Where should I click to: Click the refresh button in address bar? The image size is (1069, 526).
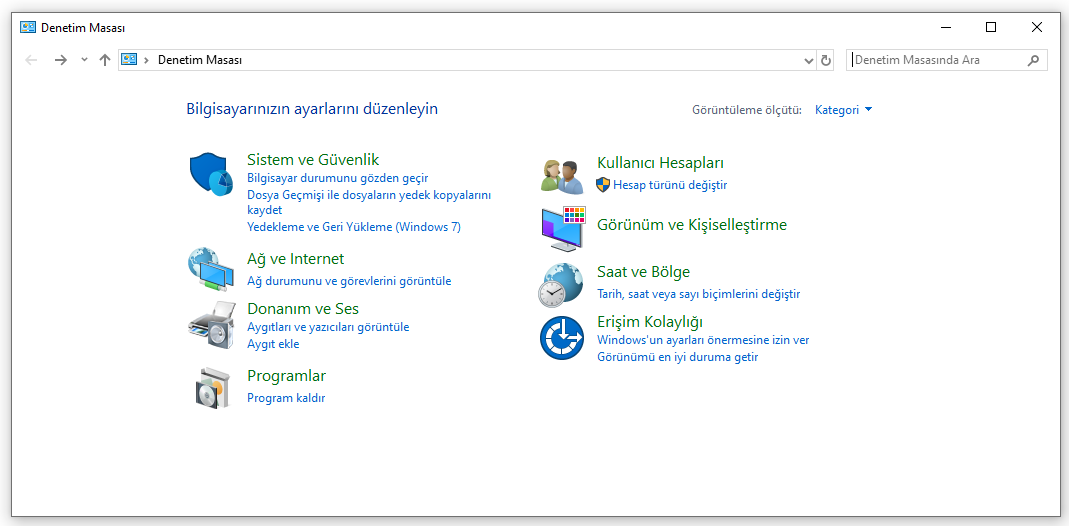pos(826,60)
